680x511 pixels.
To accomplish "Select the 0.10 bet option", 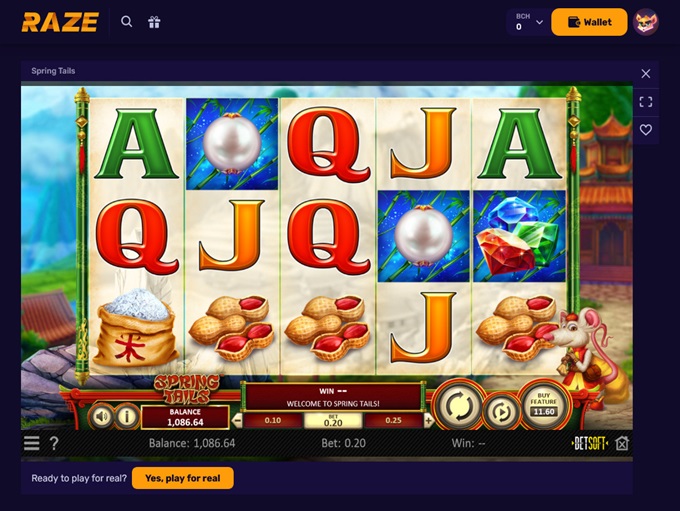I will [x=273, y=420].
